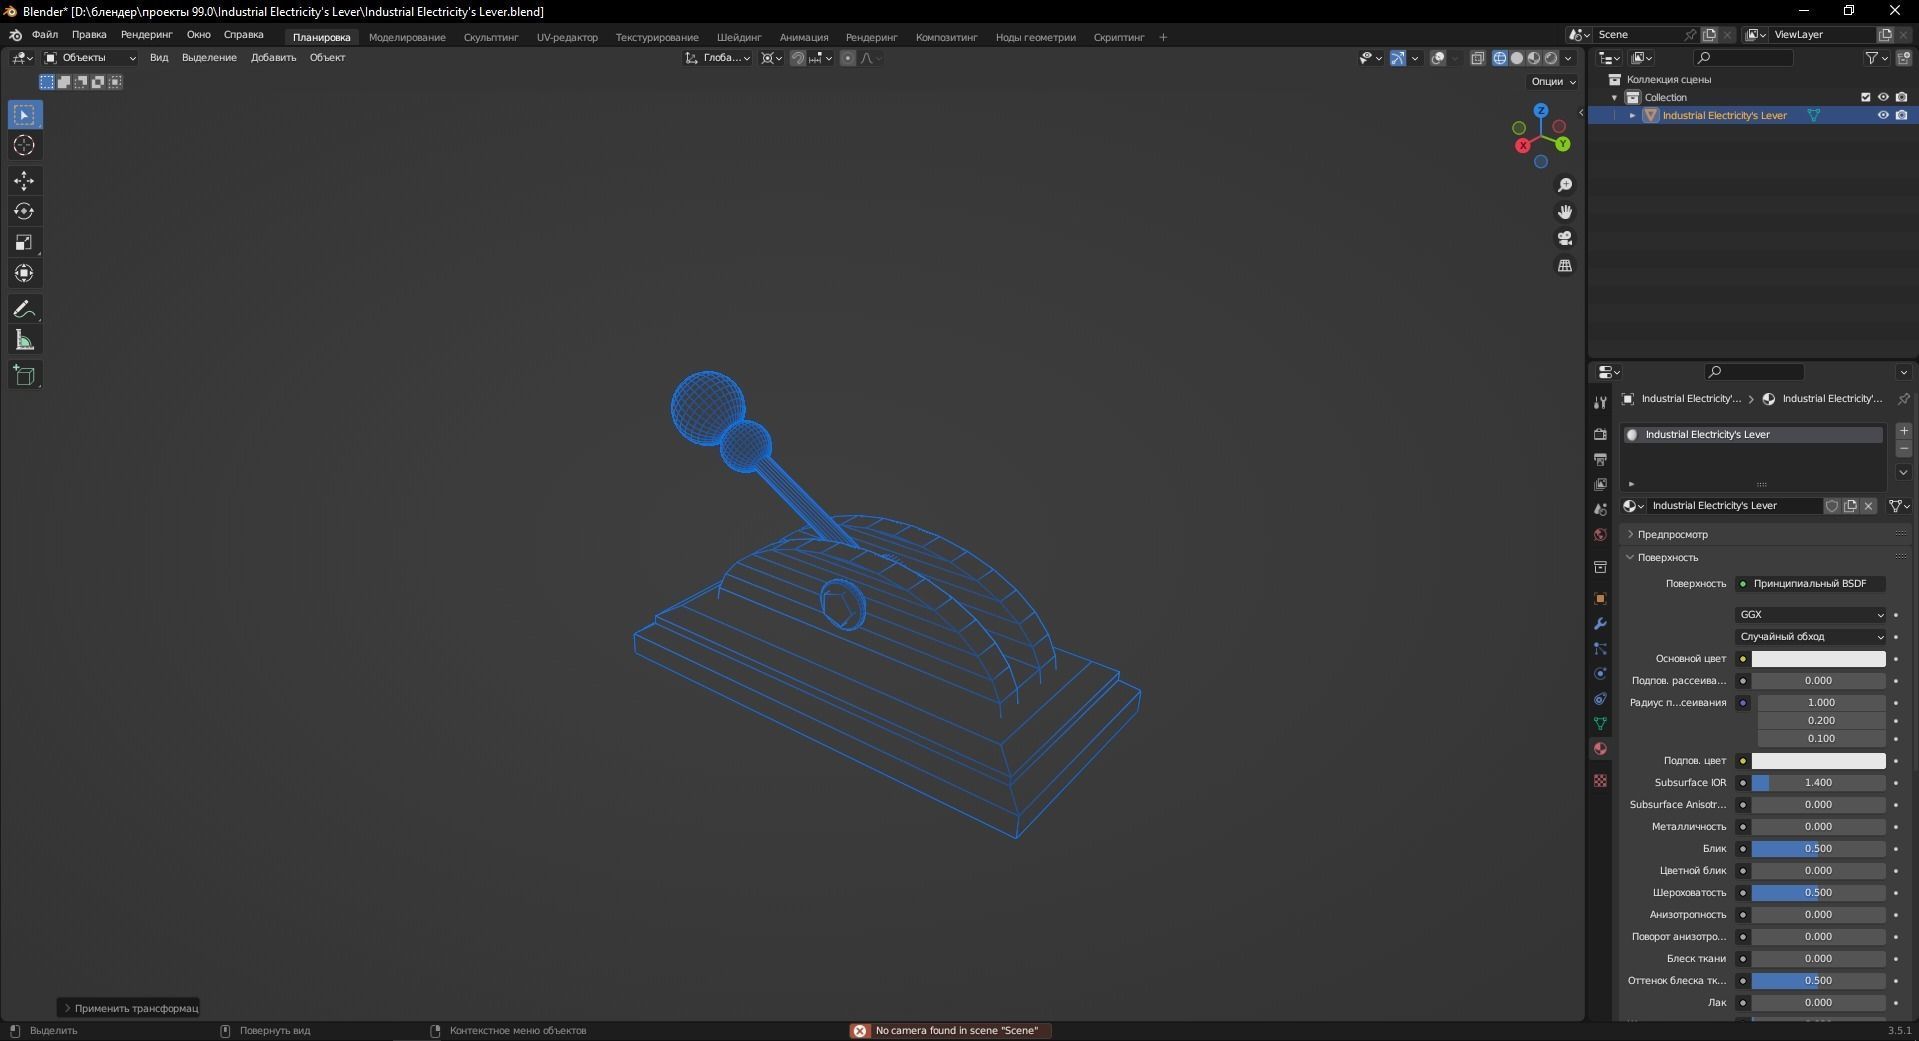Open the Глоба... transform orientation dropdown
1919x1041 pixels.
pyautogui.click(x=718, y=58)
